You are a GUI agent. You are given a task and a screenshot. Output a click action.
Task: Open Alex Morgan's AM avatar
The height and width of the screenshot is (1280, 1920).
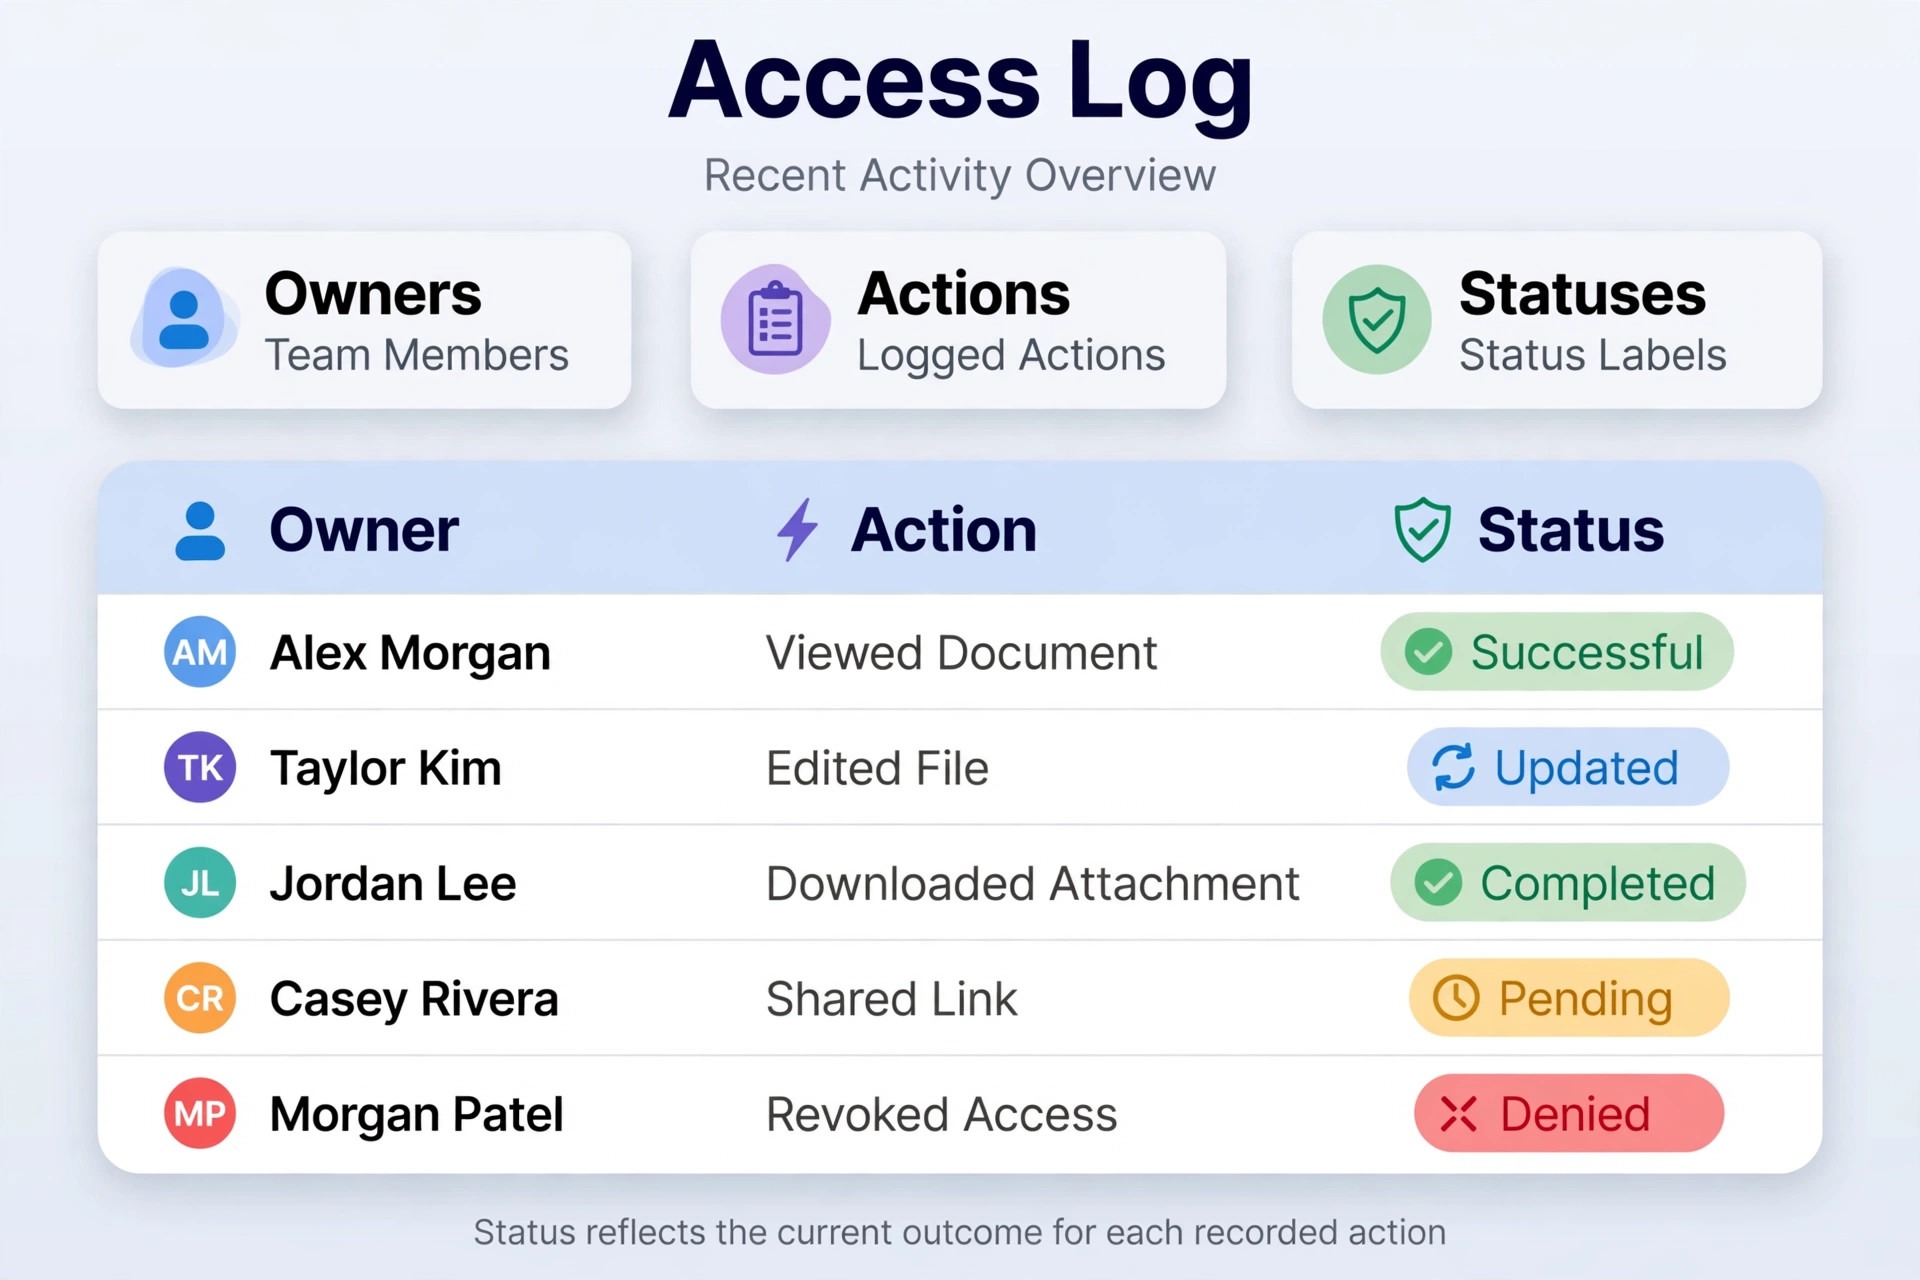pos(200,652)
